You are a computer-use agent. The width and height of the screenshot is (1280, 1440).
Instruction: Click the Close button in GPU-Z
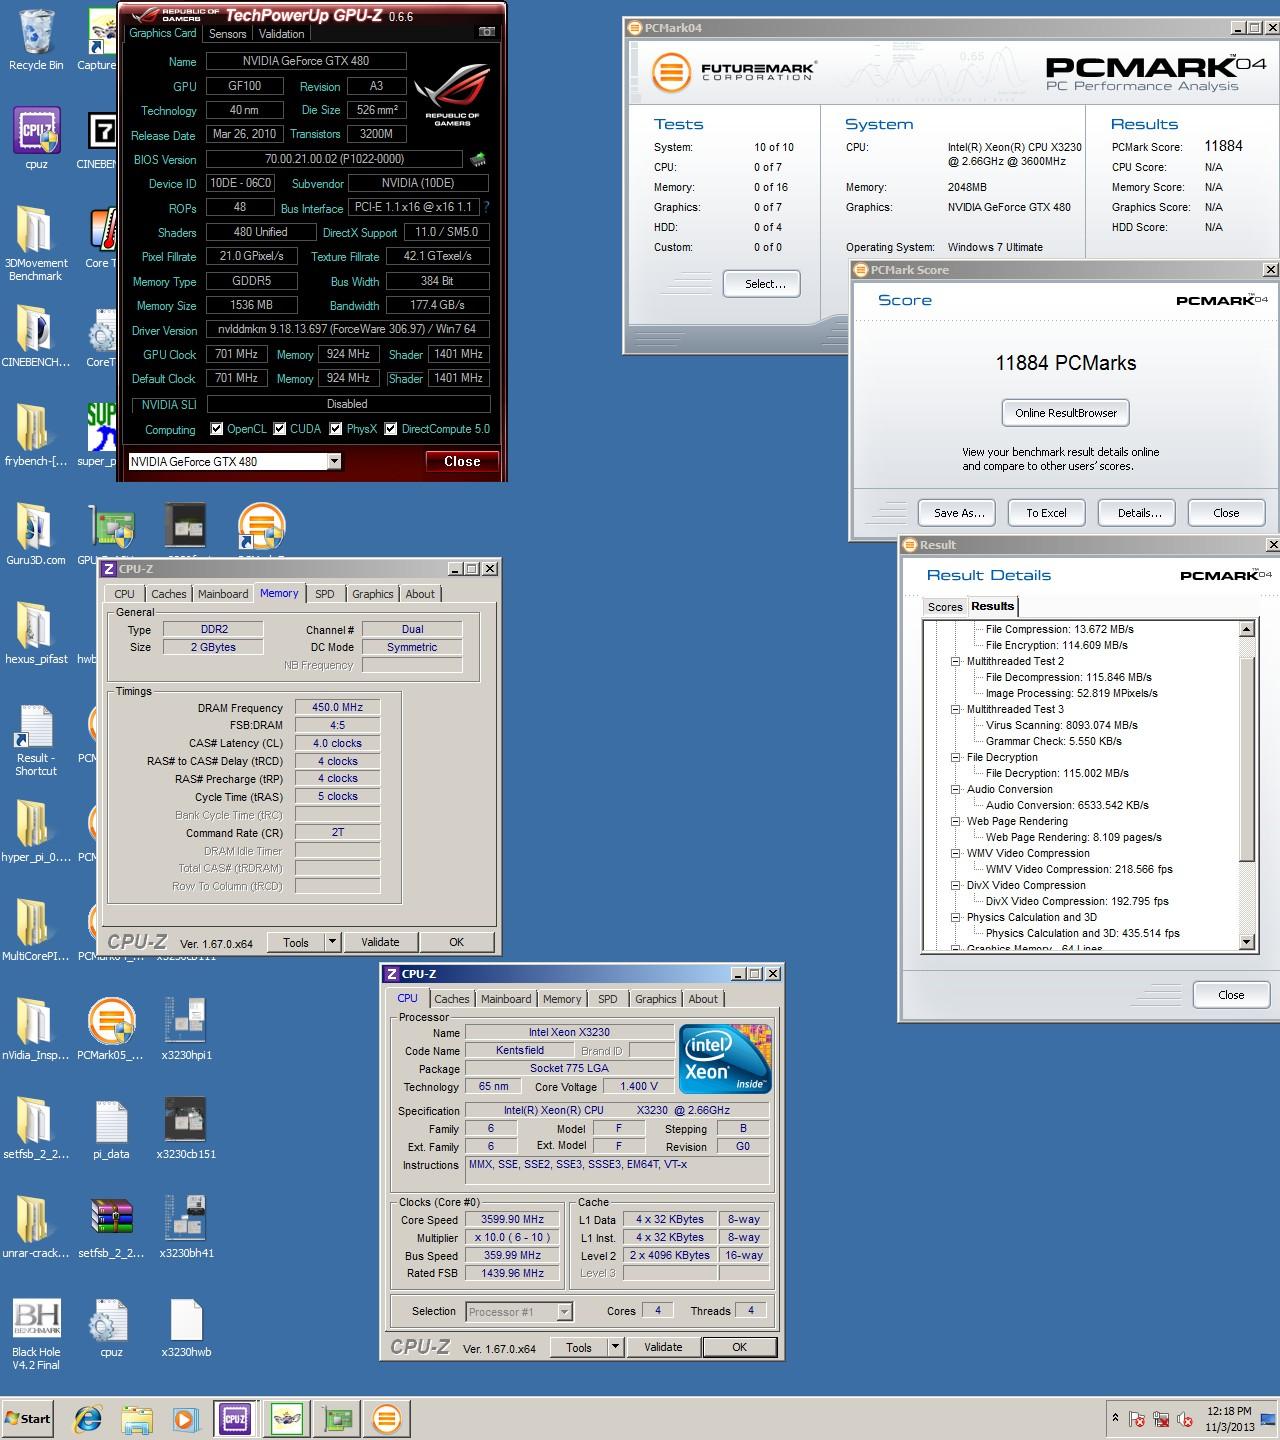pos(462,461)
